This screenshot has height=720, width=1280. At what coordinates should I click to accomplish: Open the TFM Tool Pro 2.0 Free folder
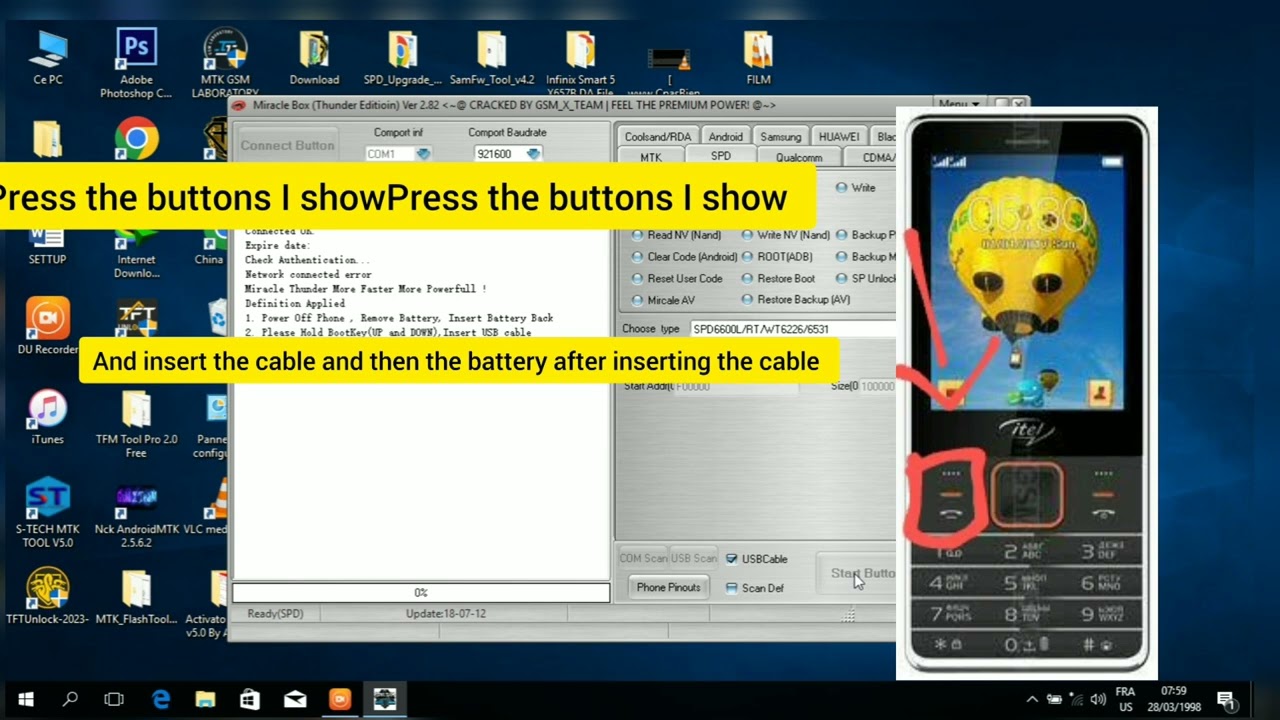tap(136, 424)
